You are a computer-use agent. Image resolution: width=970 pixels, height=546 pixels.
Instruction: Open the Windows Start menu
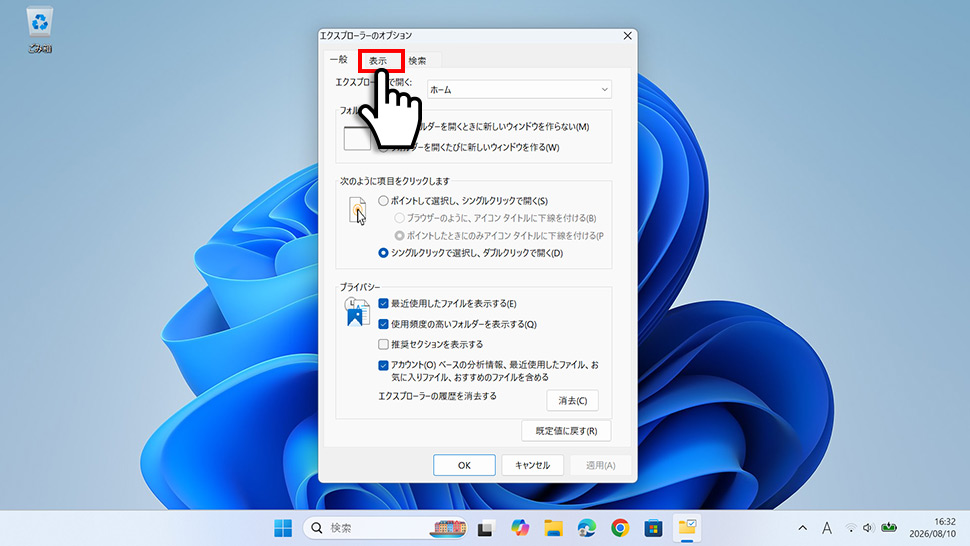pos(283,528)
